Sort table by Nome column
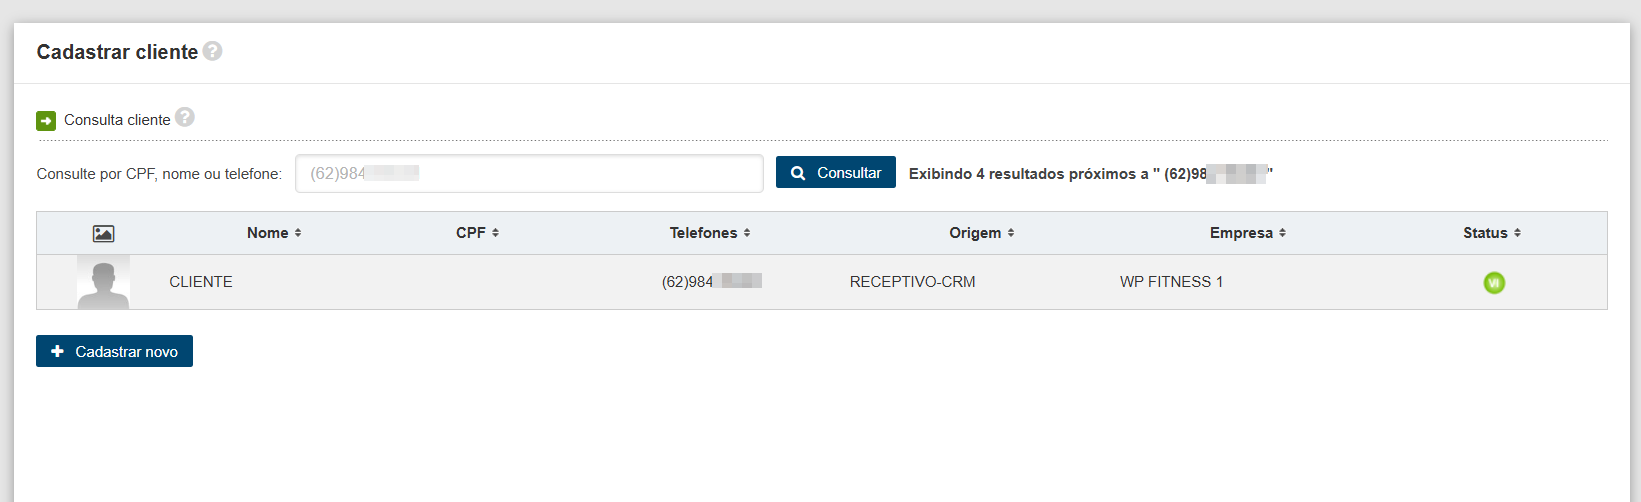This screenshot has width=1641, height=502. click(x=274, y=233)
